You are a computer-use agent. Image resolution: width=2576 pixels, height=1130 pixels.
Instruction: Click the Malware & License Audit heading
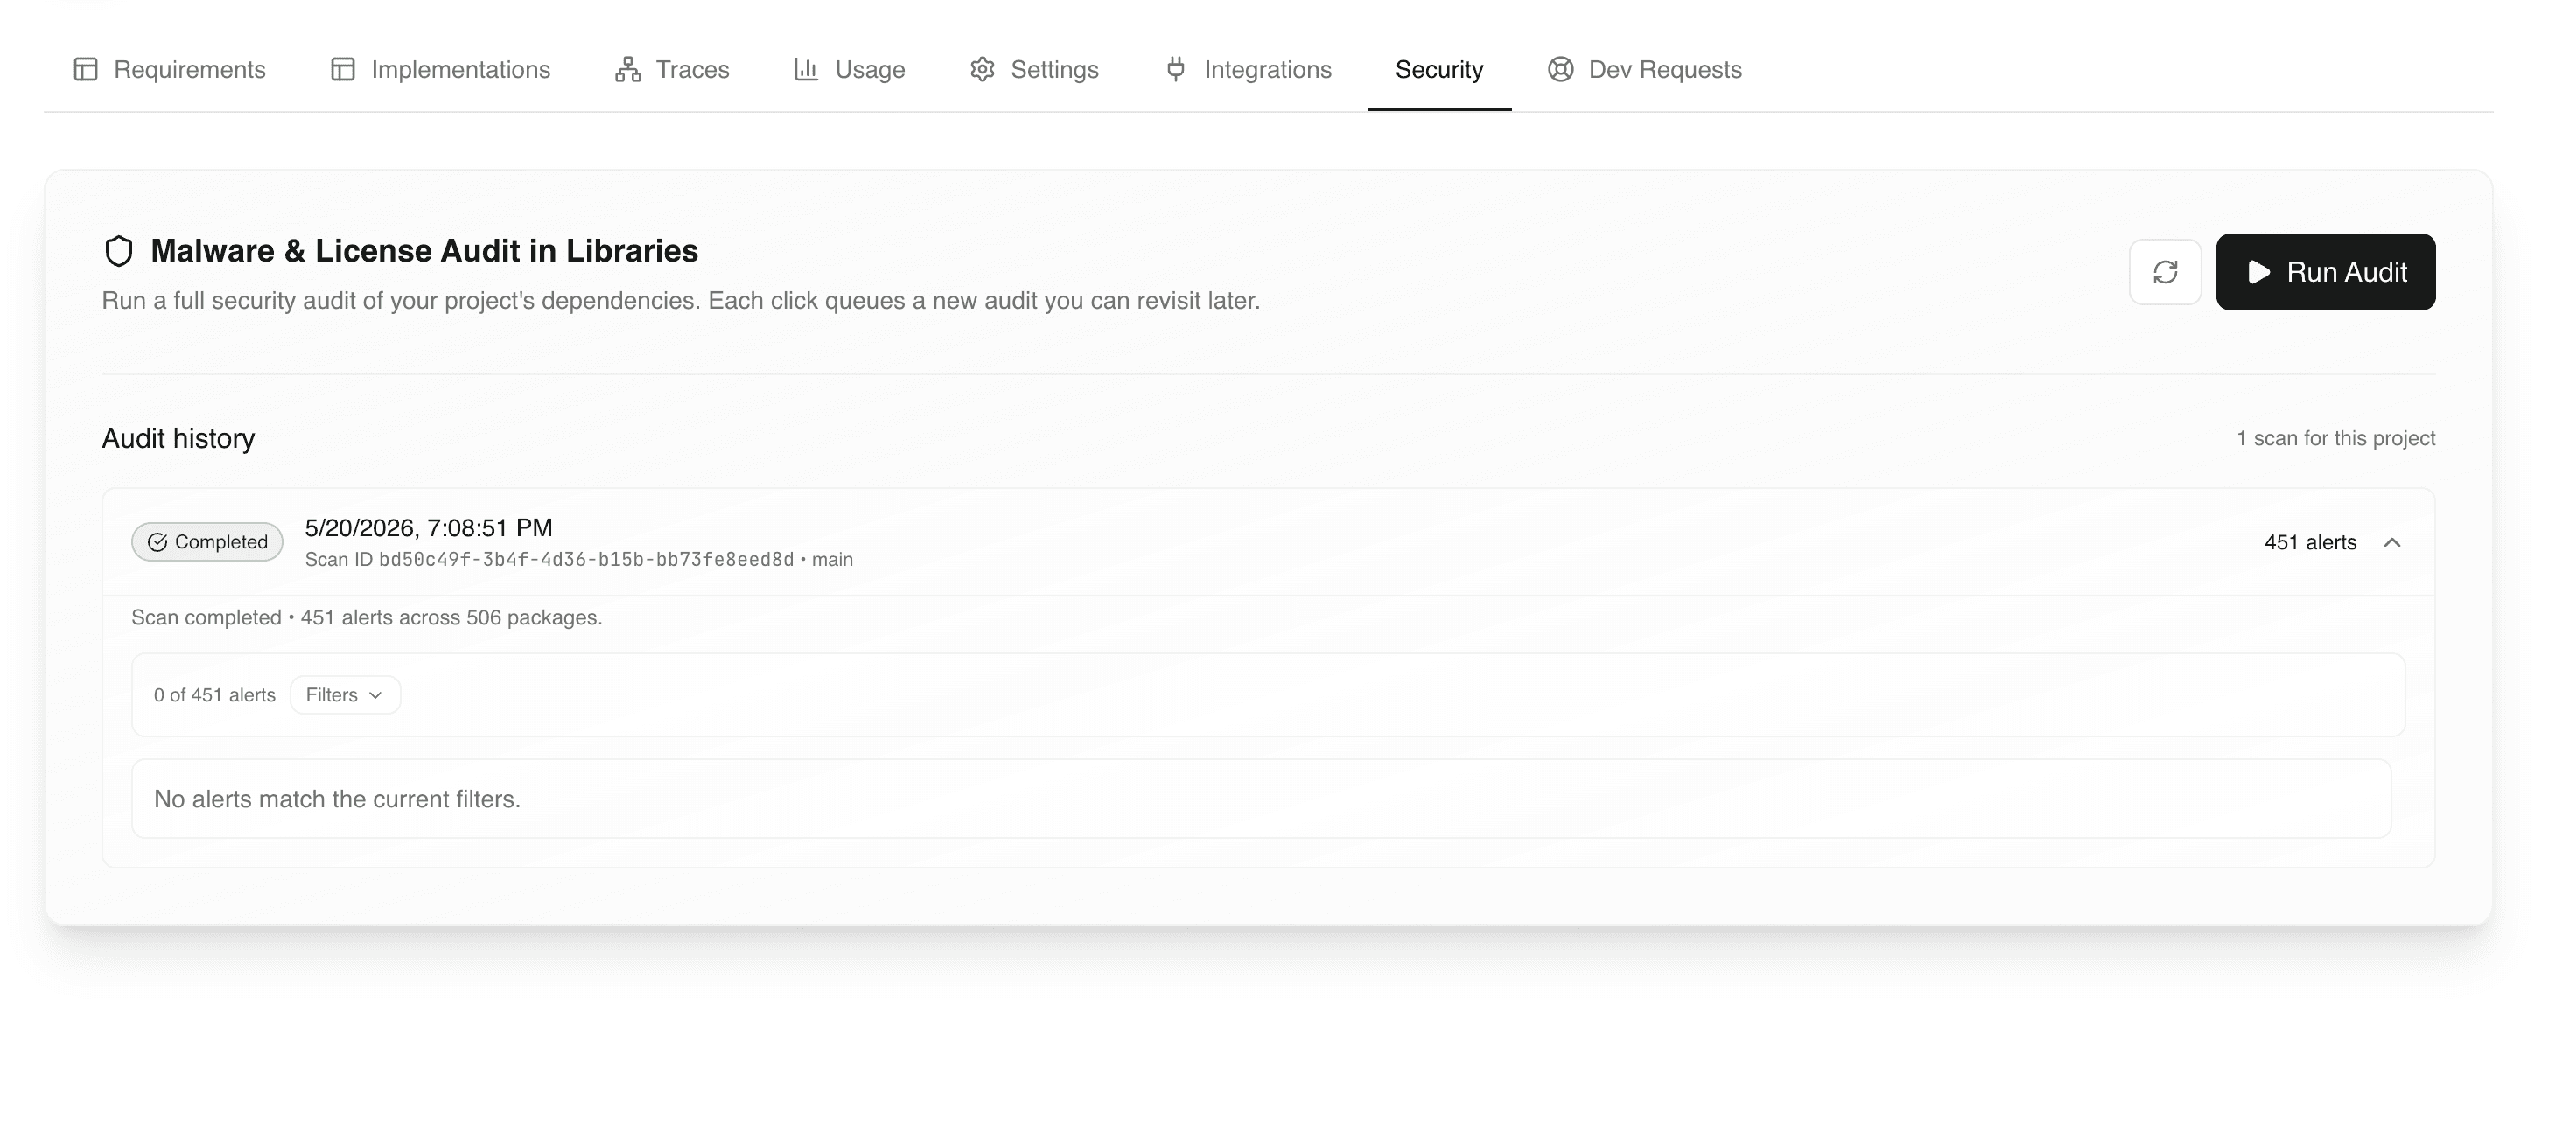(424, 250)
